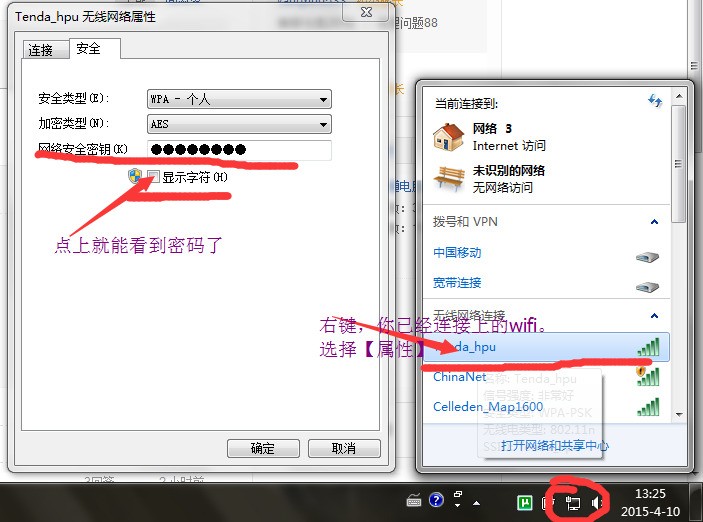The width and height of the screenshot is (703, 522).
Task: Click the signal bars for Tenda_hpu
Action: (x=648, y=347)
